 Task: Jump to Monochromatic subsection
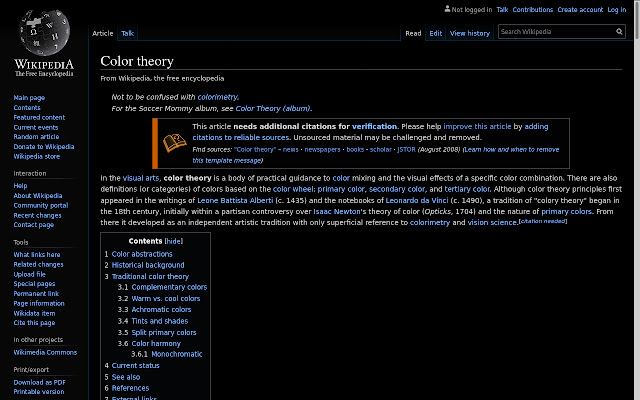(177, 354)
